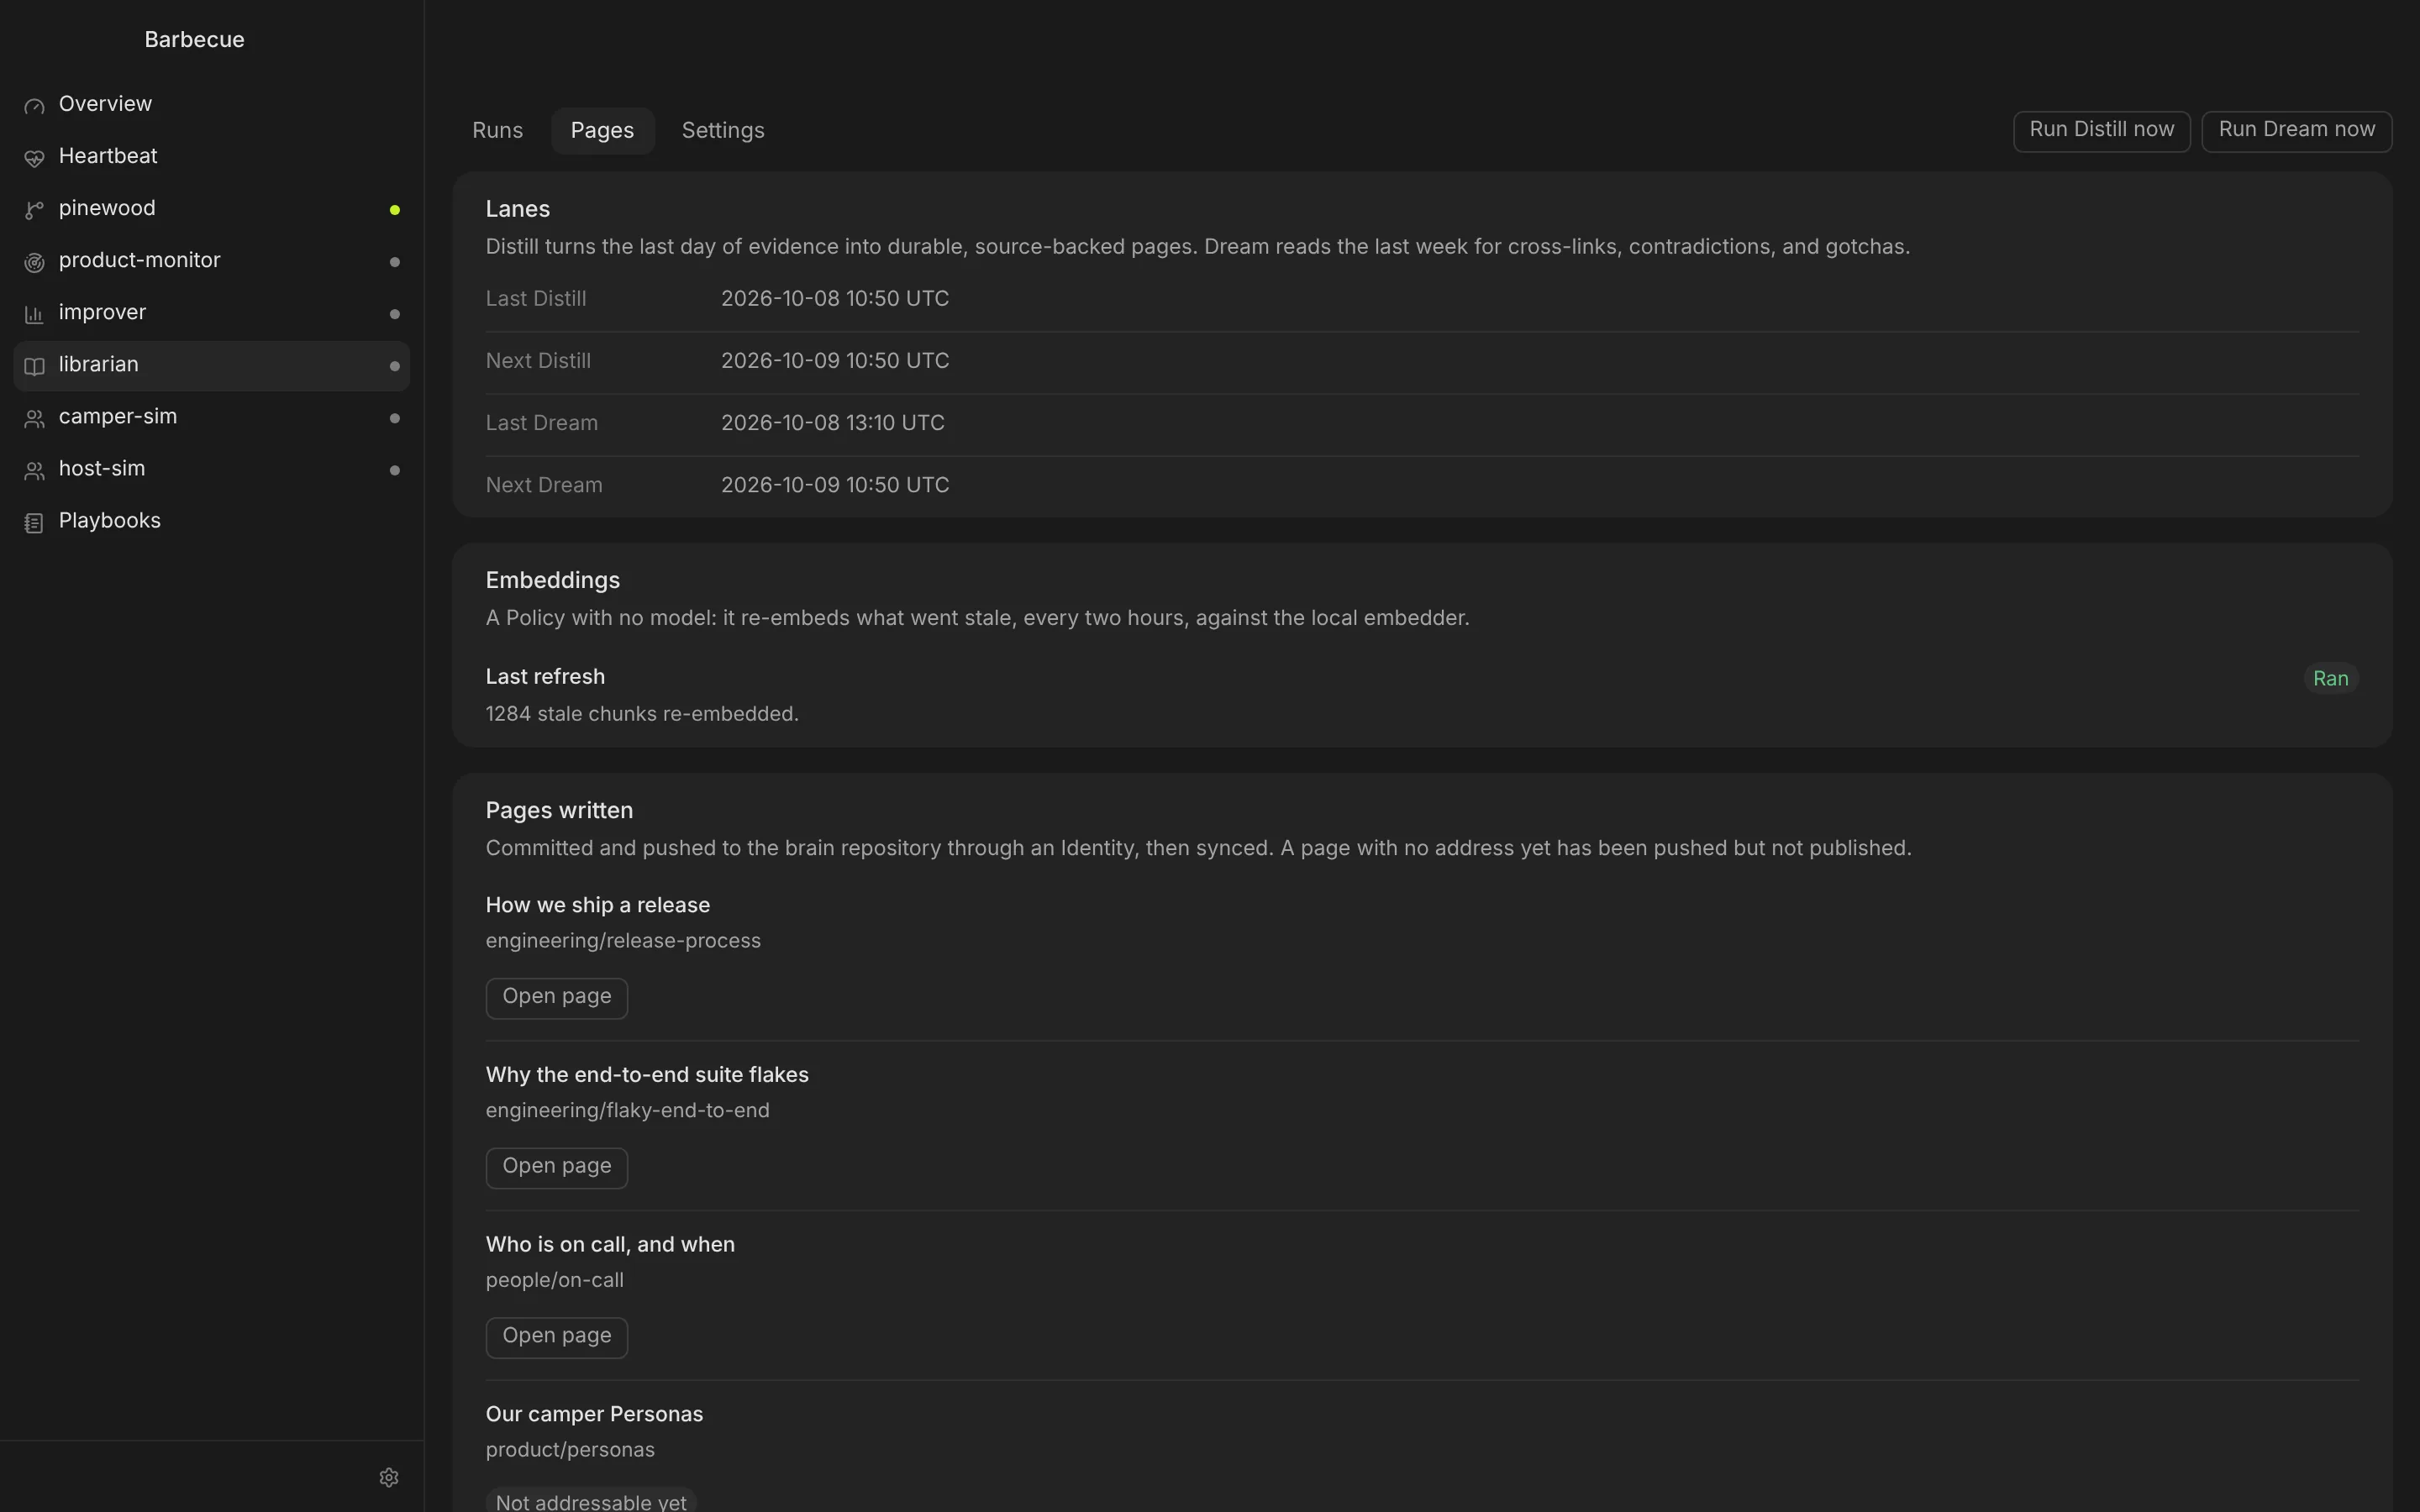Click the 1284 stale chunks re-embedded text
The width and height of the screenshot is (2420, 1512).
(x=642, y=714)
